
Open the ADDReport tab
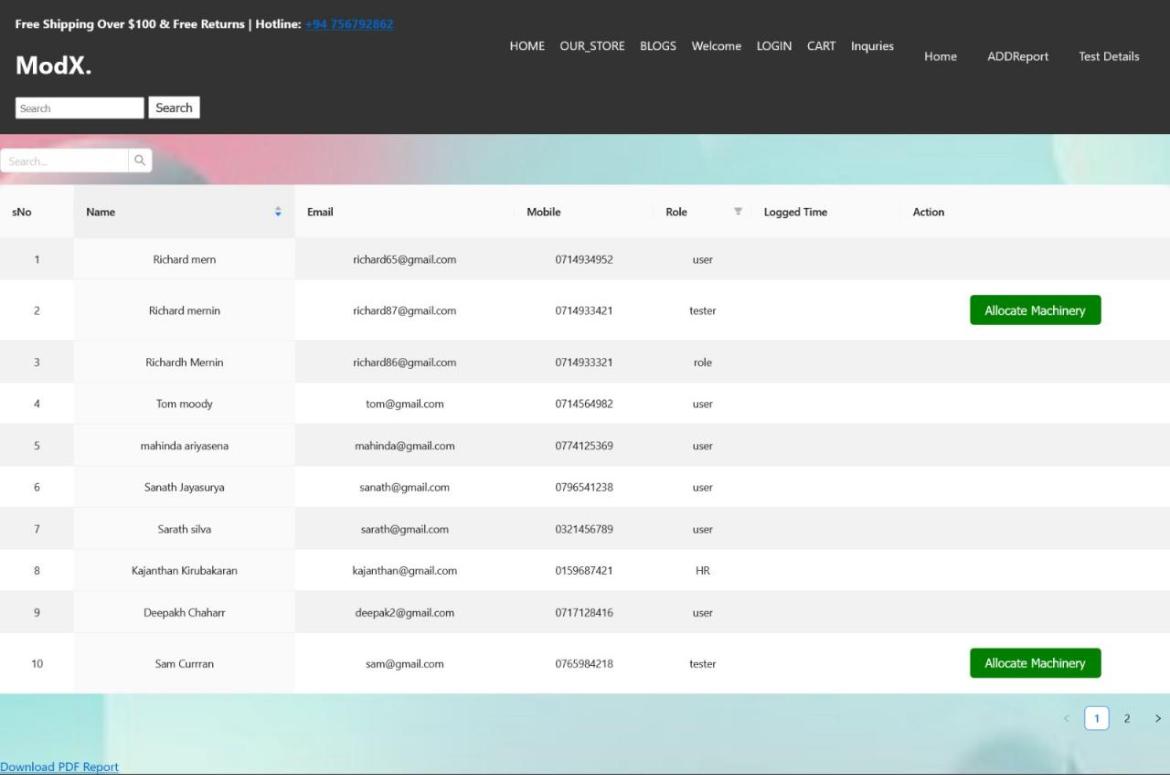[x=1018, y=57]
